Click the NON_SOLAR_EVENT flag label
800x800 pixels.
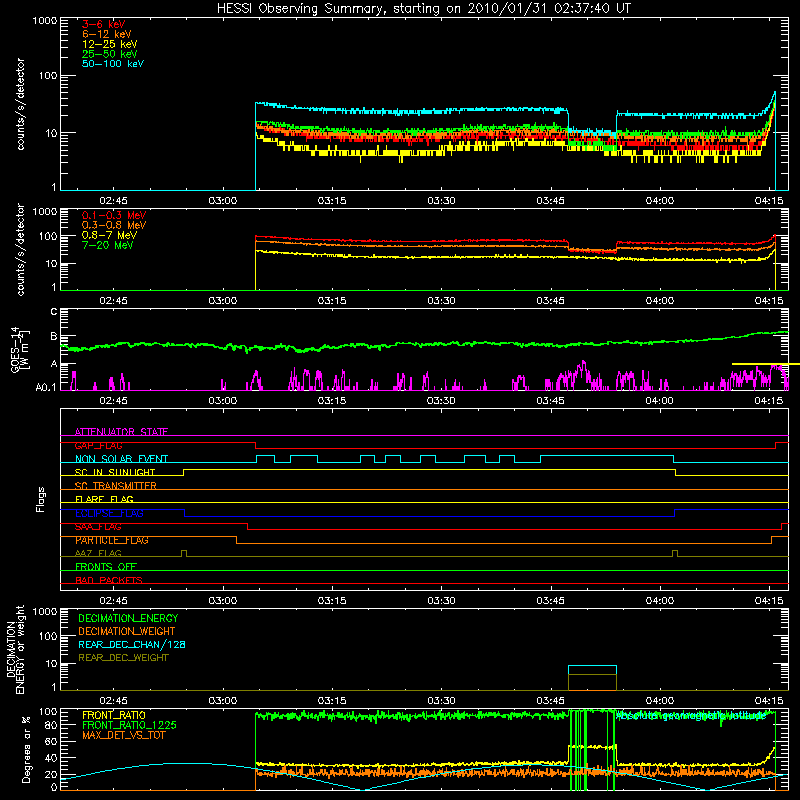tap(121, 459)
